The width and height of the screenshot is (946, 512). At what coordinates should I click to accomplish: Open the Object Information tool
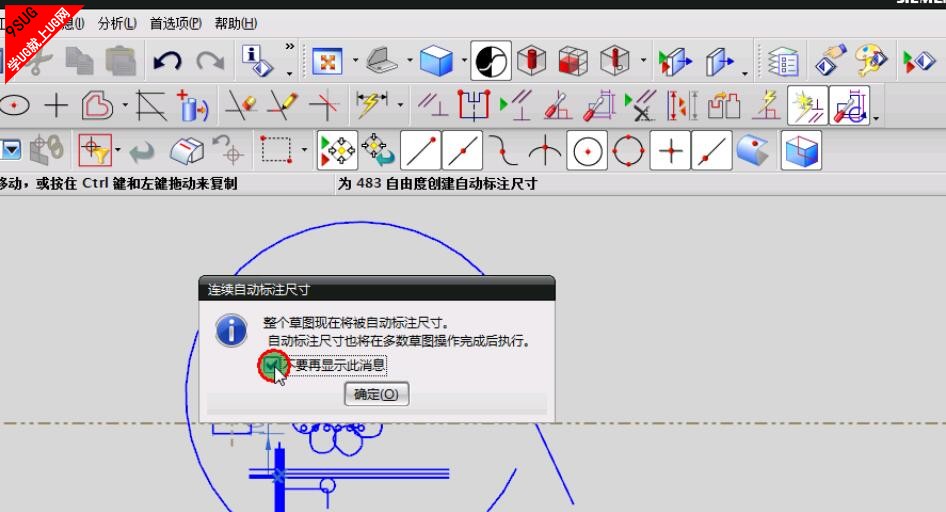coord(258,61)
